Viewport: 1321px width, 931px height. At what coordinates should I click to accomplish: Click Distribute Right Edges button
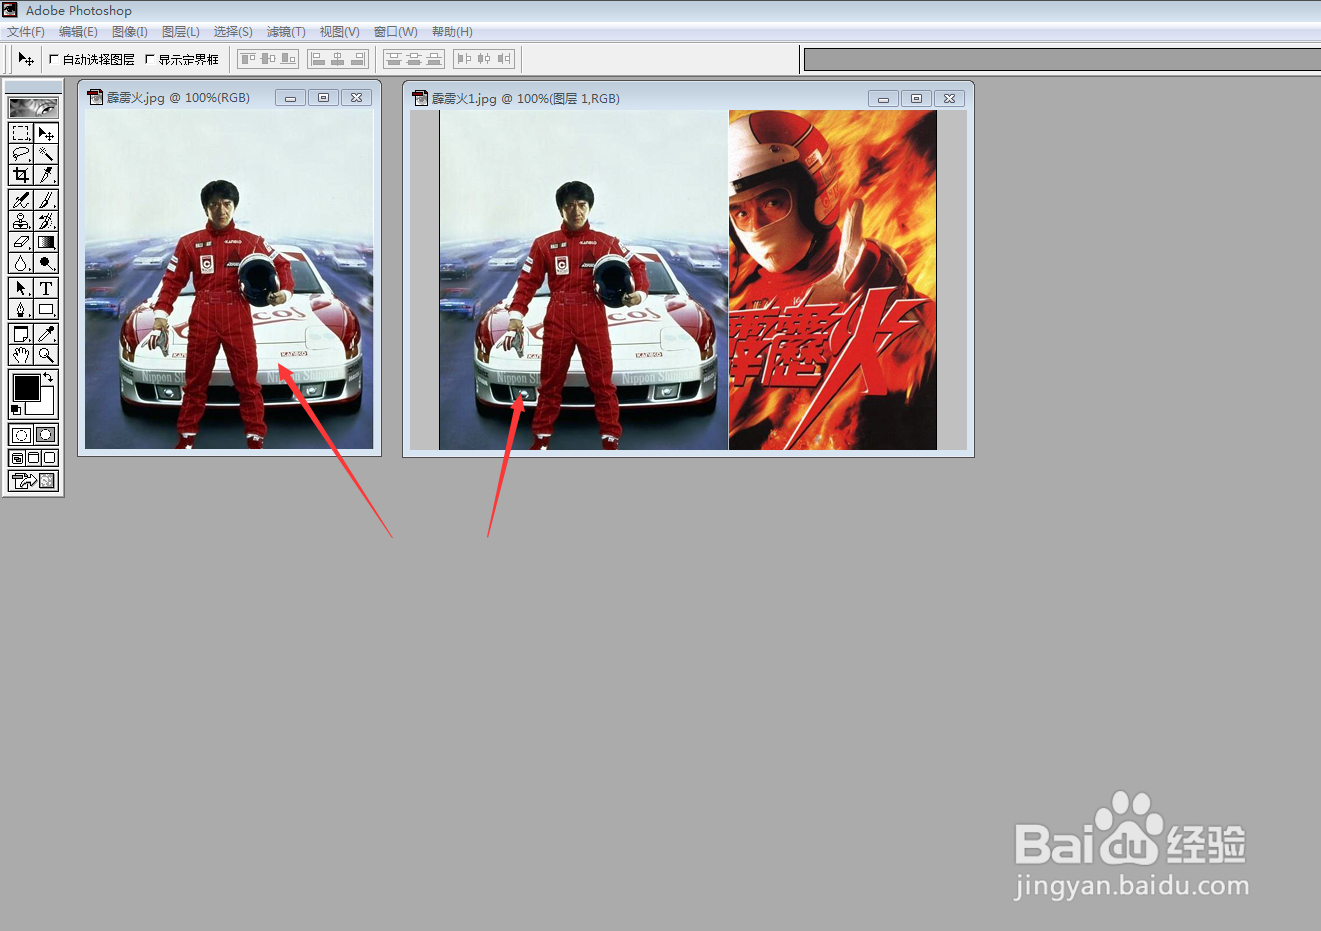pos(504,59)
